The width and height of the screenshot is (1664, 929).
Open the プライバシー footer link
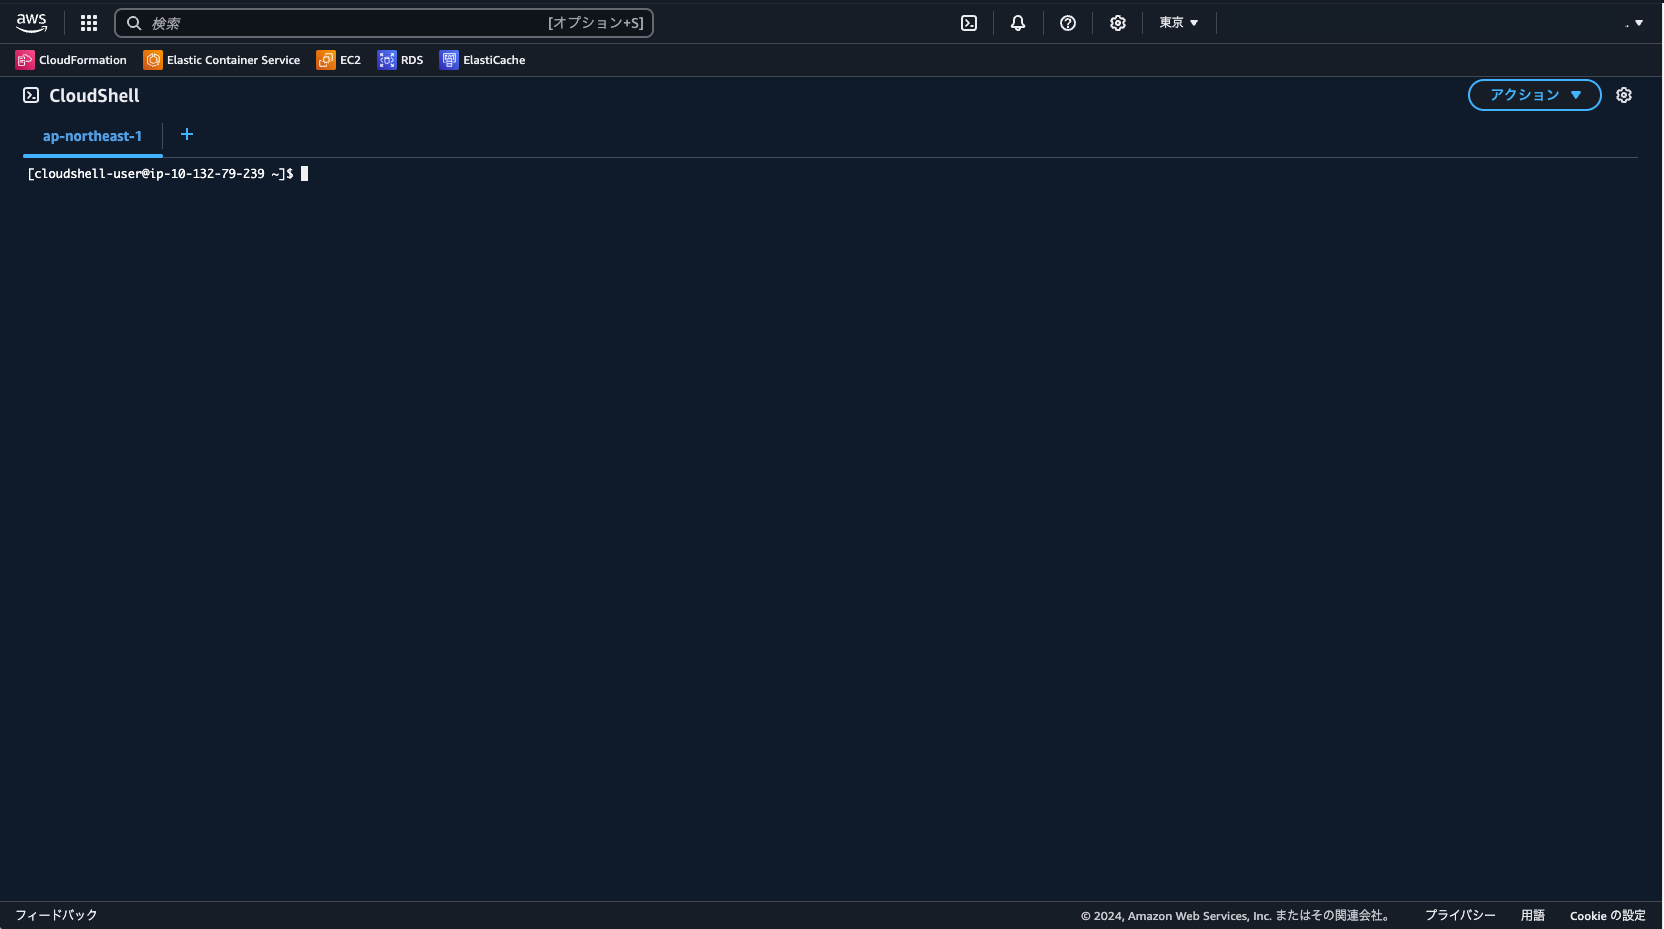tap(1460, 915)
